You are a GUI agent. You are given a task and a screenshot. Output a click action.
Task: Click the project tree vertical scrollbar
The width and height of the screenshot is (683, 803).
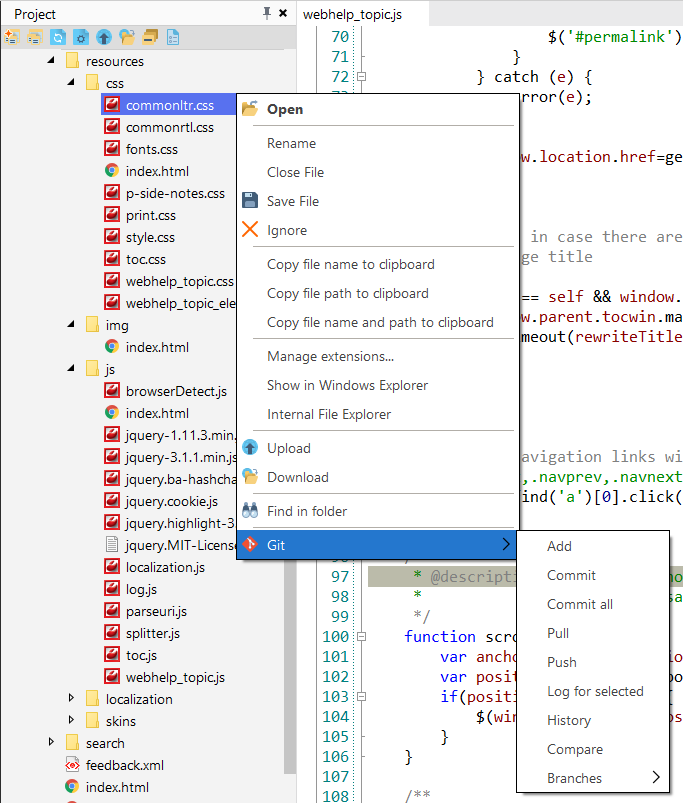290,666
